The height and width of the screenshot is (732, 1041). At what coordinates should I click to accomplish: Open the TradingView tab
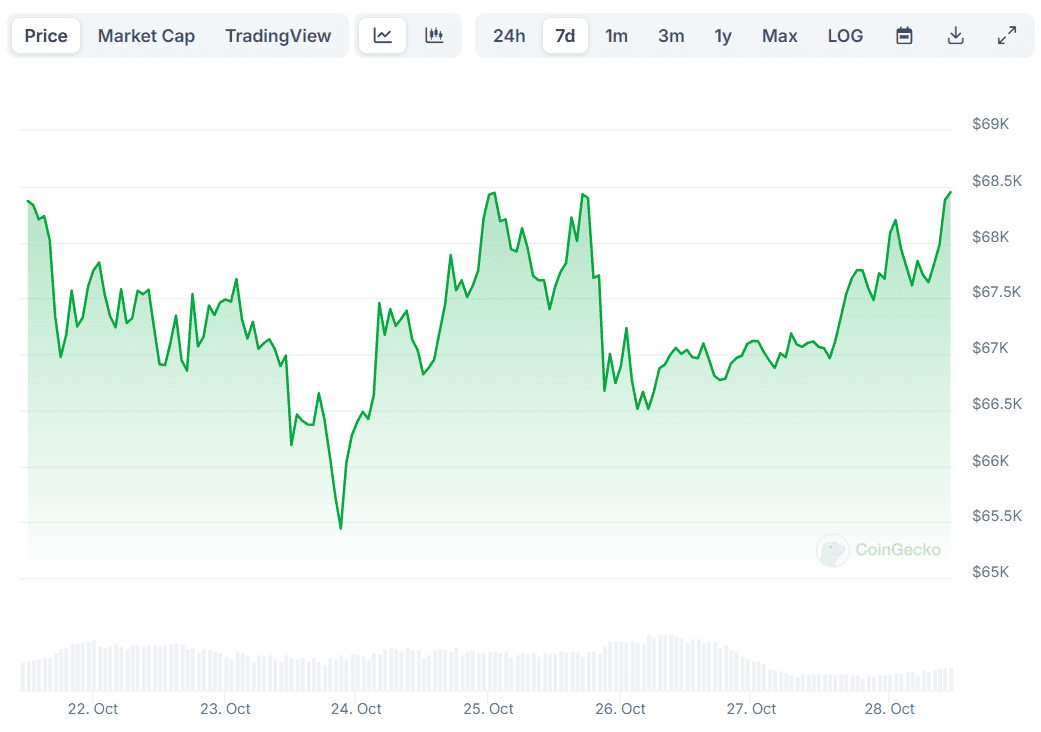(x=278, y=35)
